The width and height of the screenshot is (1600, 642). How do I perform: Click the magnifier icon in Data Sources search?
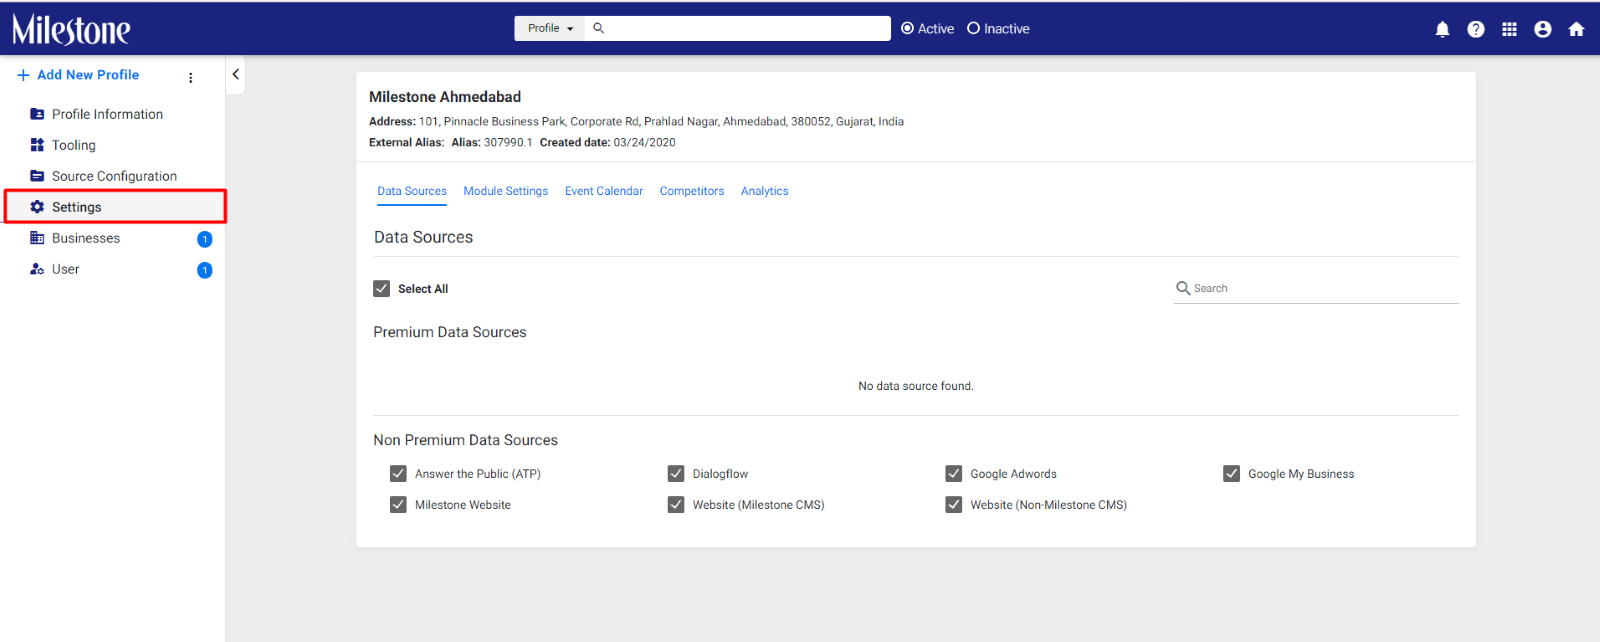pyautogui.click(x=1183, y=288)
